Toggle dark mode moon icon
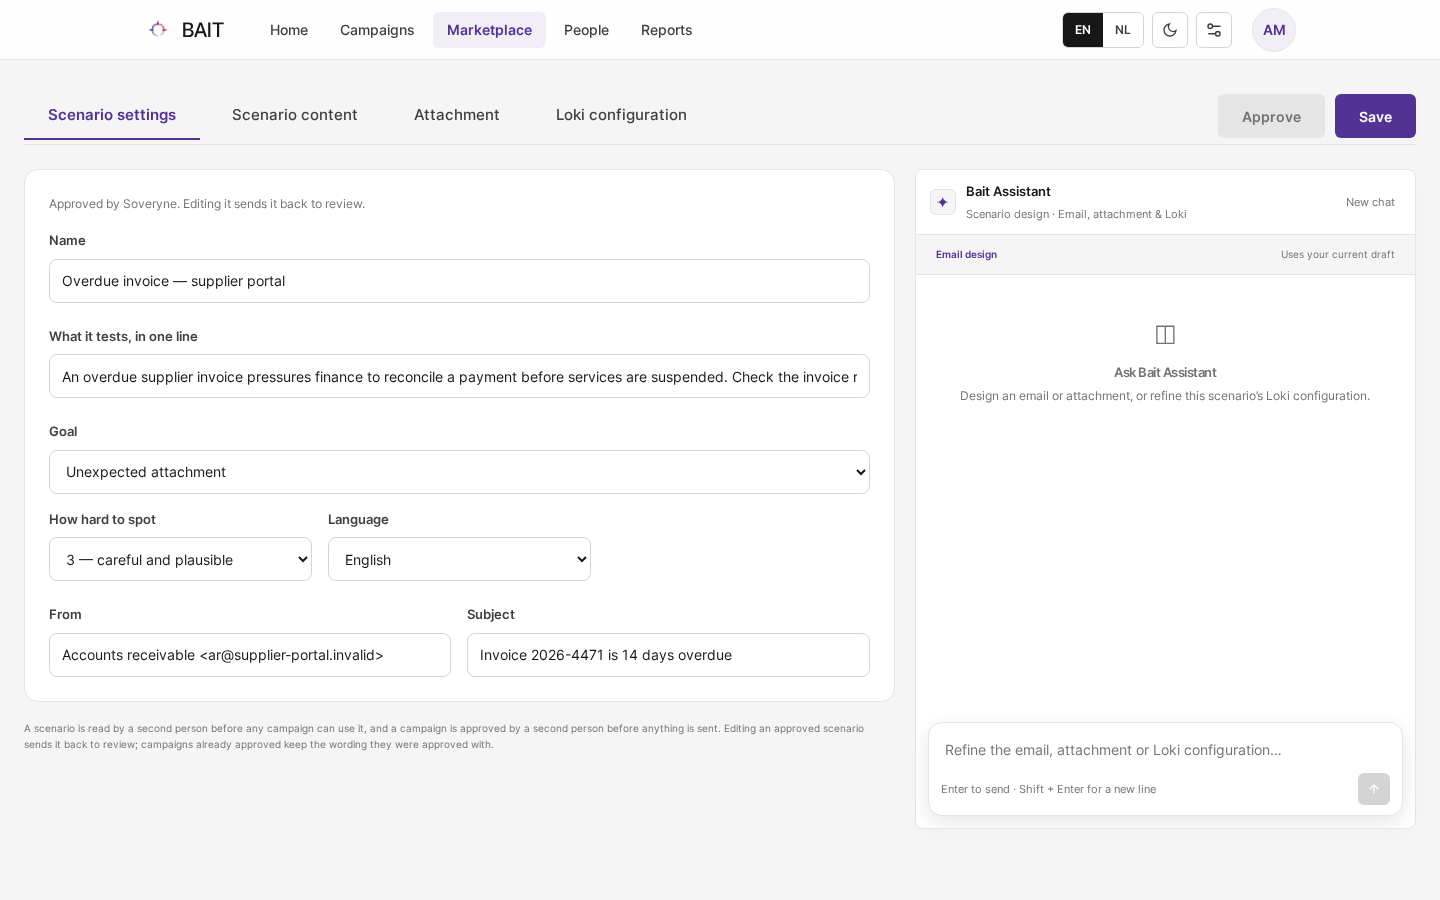1440x900 pixels. (x=1170, y=30)
